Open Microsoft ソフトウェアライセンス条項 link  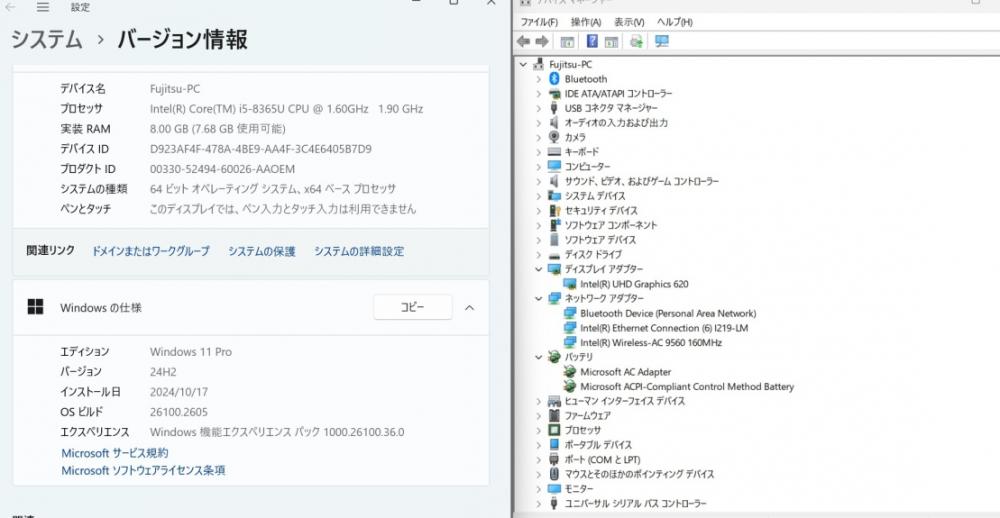click(x=143, y=471)
